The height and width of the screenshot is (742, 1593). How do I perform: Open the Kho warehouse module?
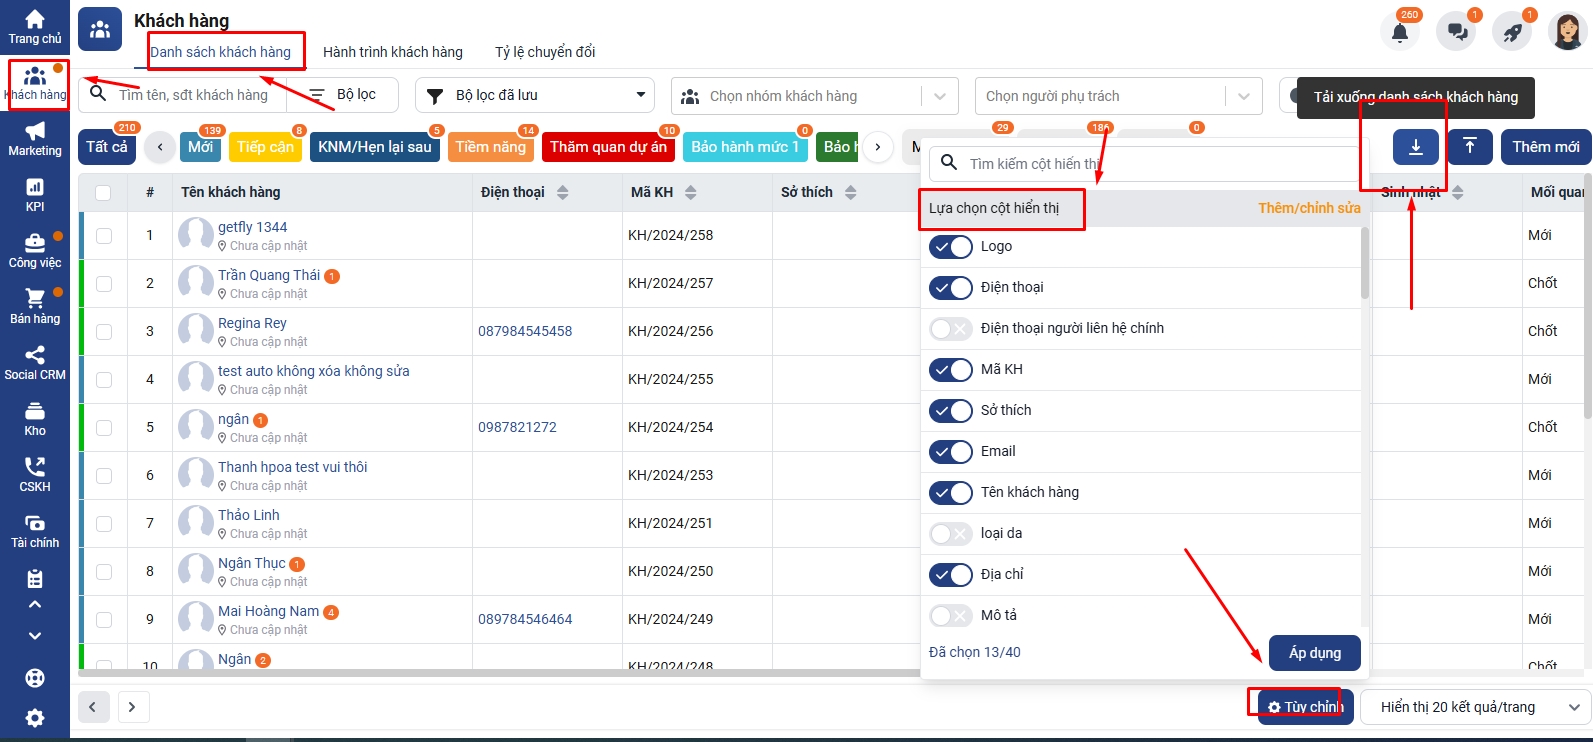coord(35,418)
